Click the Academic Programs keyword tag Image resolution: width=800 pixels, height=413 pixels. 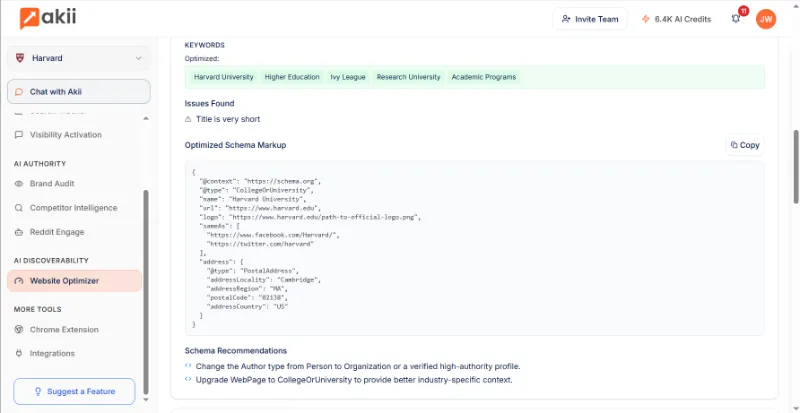pos(484,77)
